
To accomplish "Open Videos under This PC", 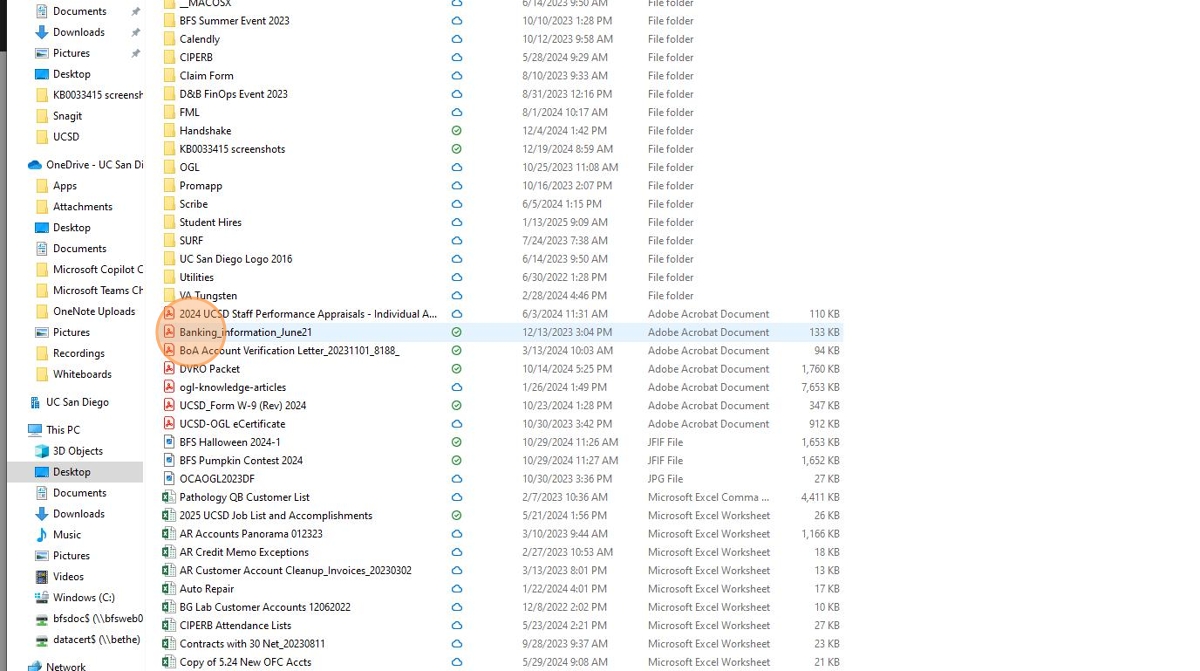I will click(x=68, y=577).
